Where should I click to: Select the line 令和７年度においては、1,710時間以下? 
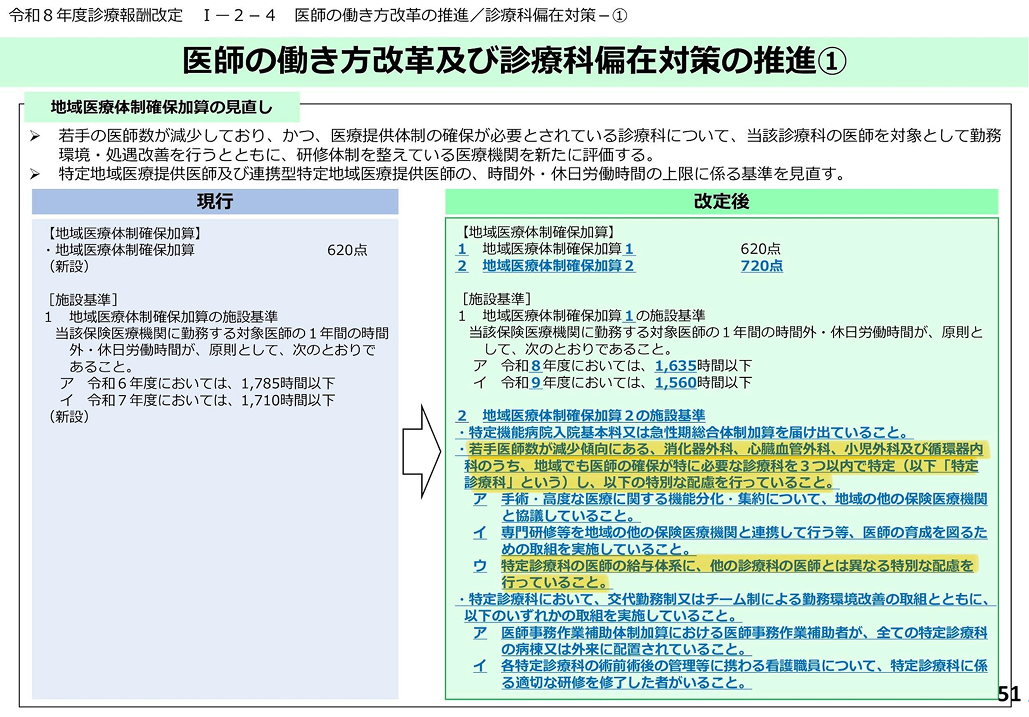point(198,400)
